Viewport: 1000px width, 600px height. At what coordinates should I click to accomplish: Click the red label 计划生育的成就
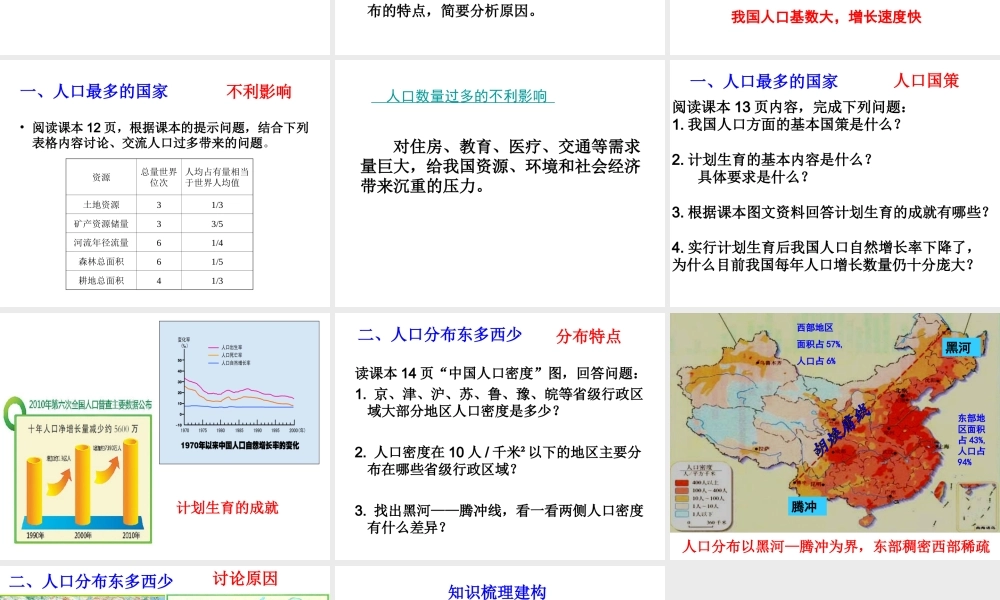227,508
